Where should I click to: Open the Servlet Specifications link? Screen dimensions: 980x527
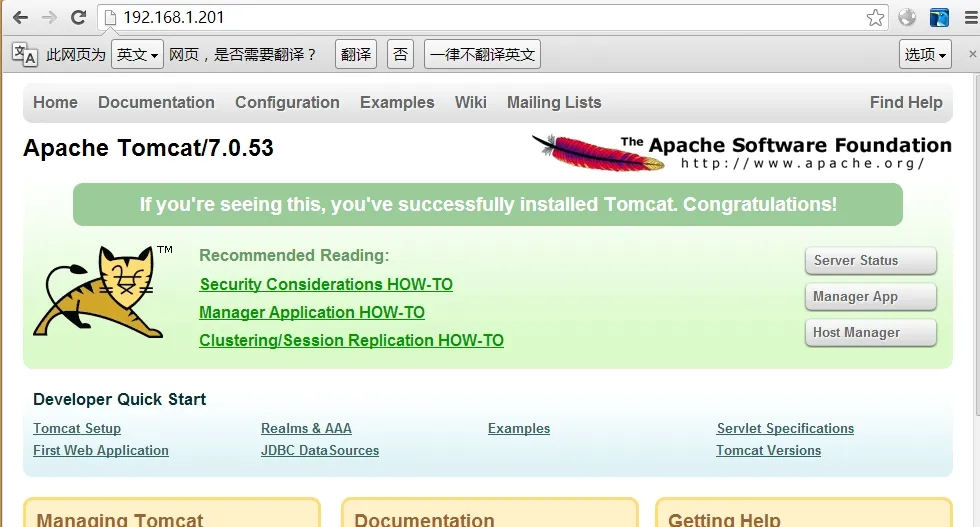[x=785, y=429]
